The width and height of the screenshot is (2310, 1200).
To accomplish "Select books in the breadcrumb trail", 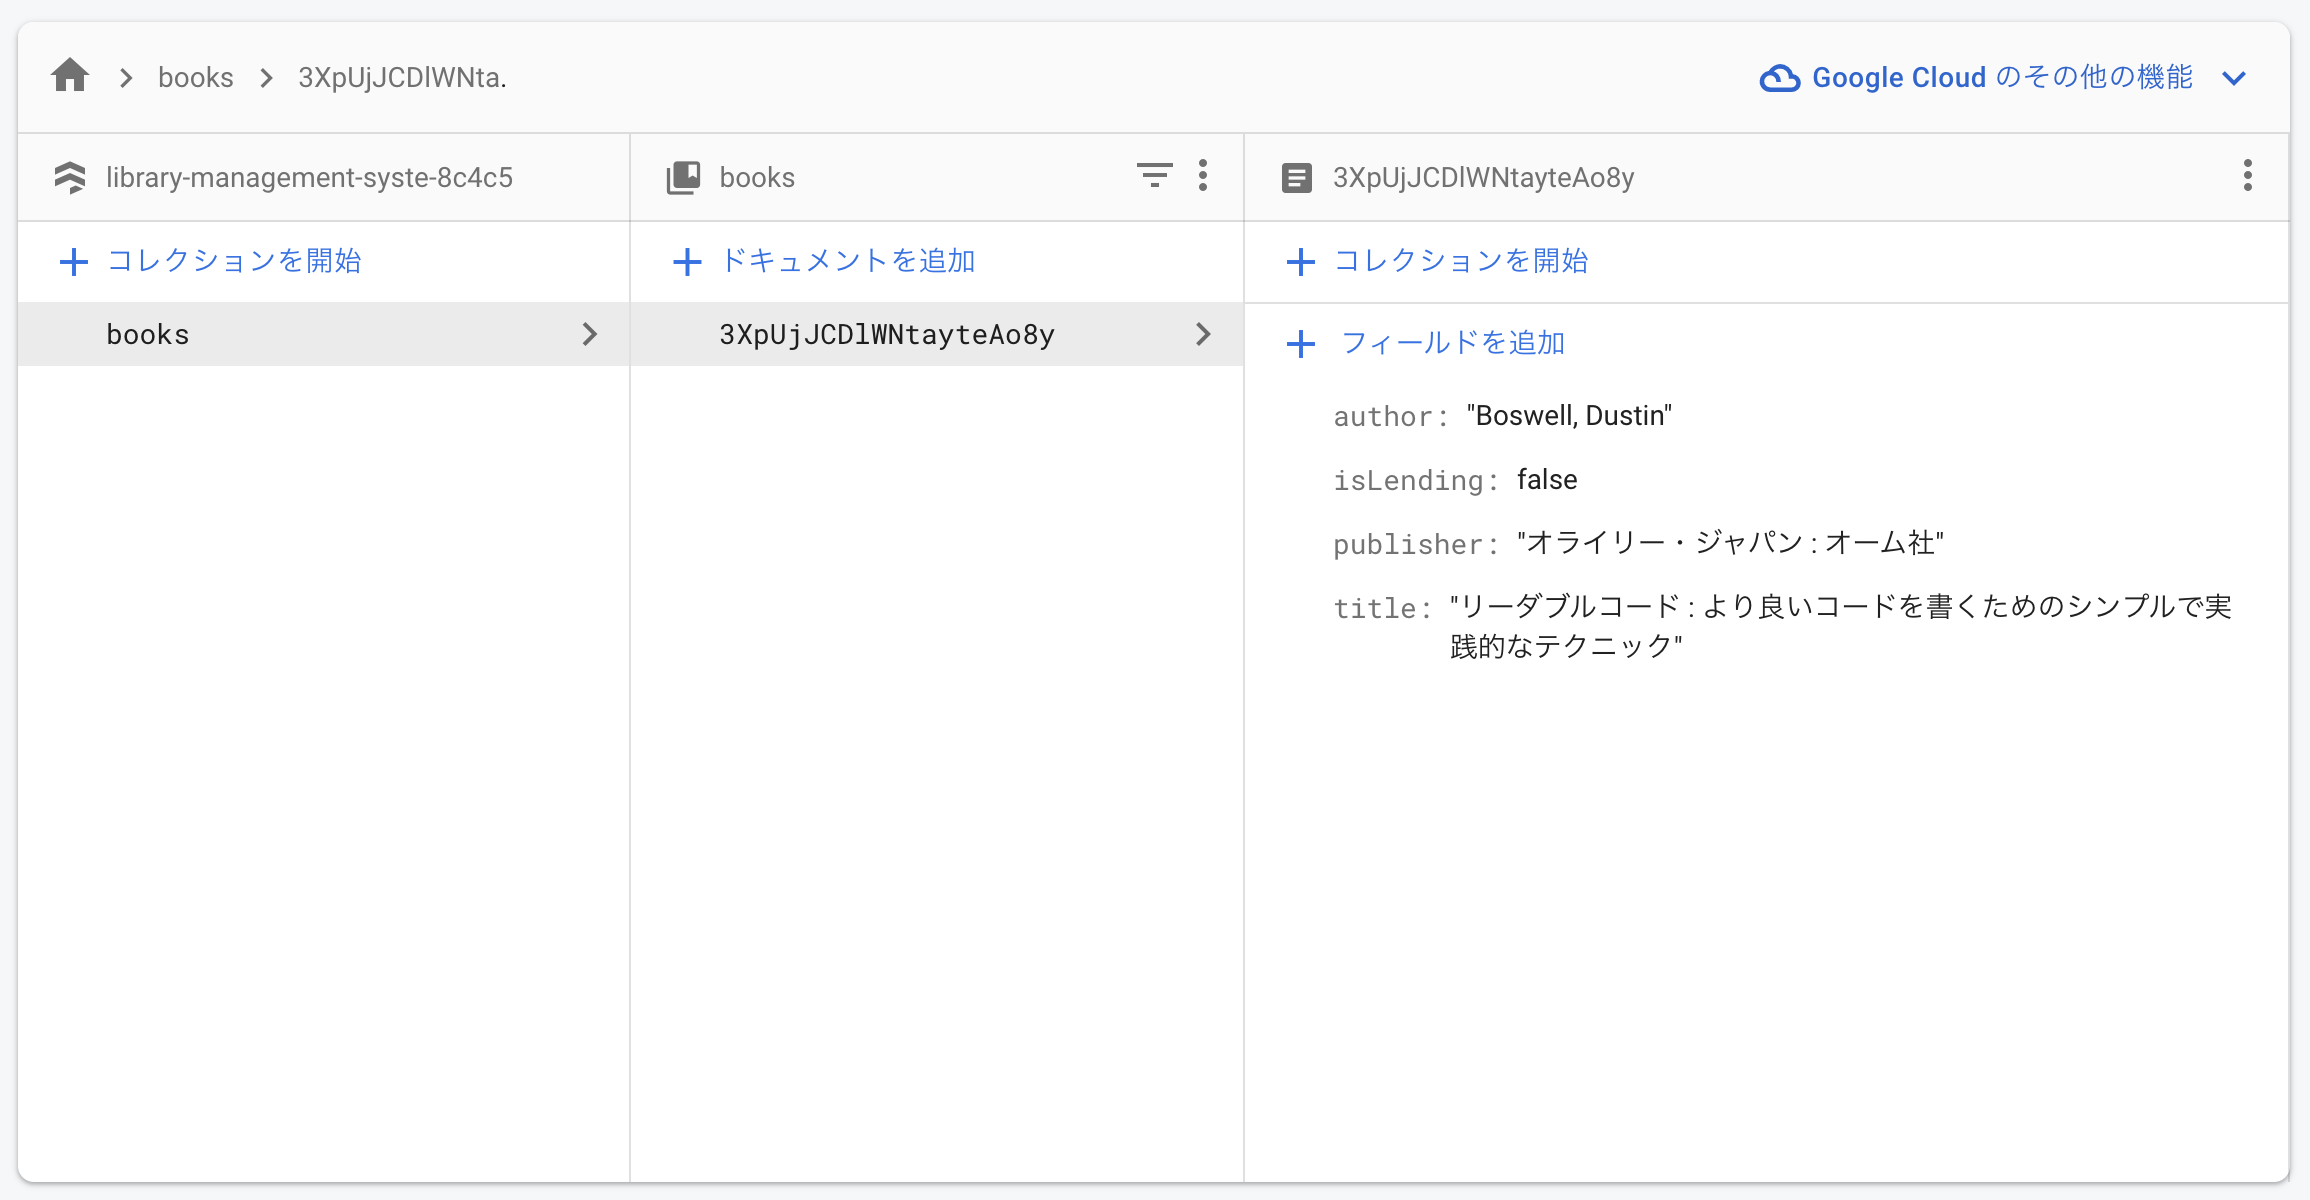I will pyautogui.click(x=195, y=77).
